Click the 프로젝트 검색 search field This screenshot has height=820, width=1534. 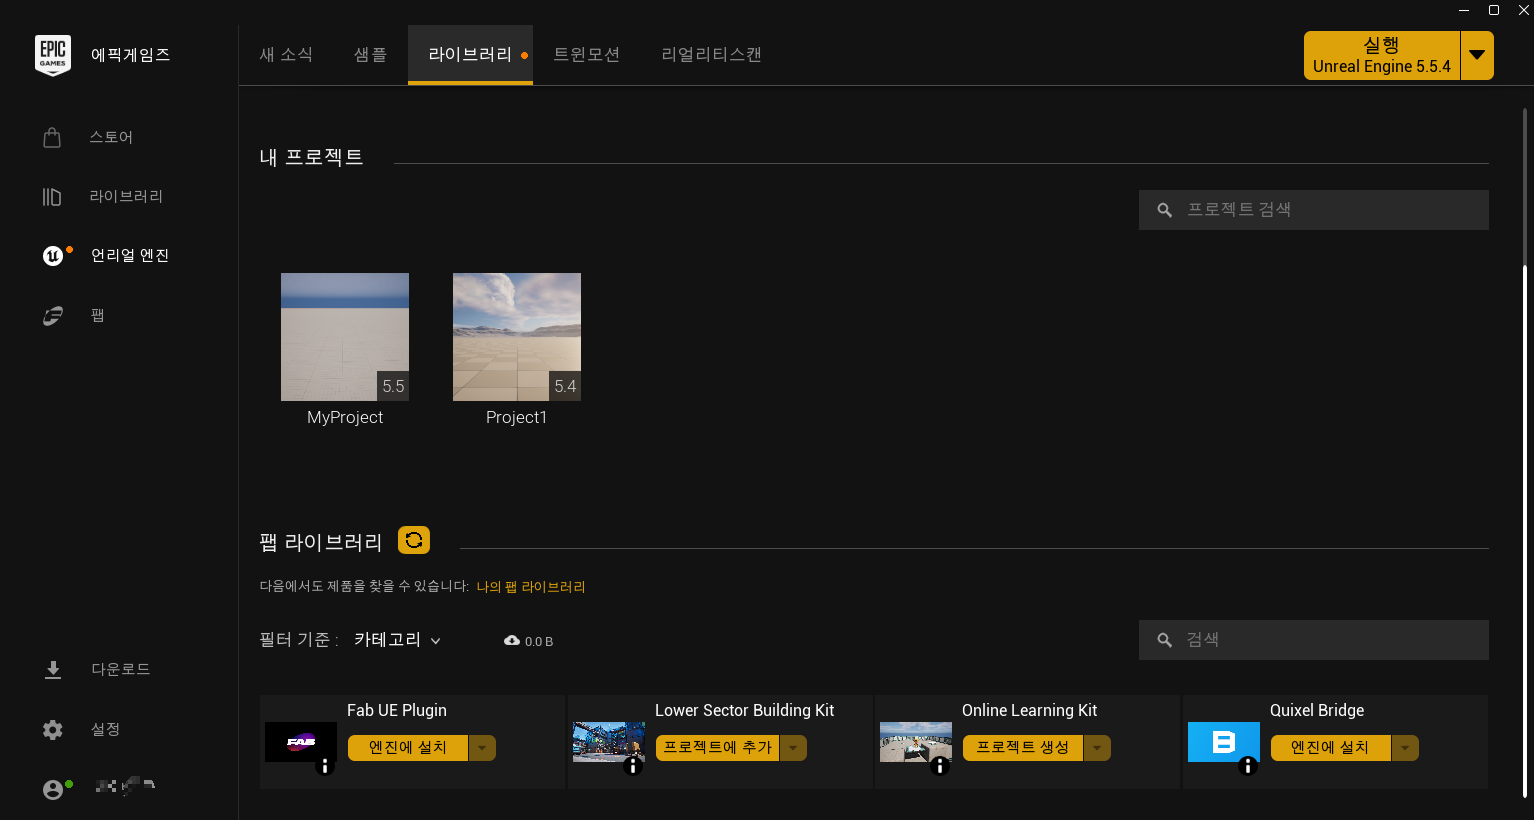[1314, 210]
